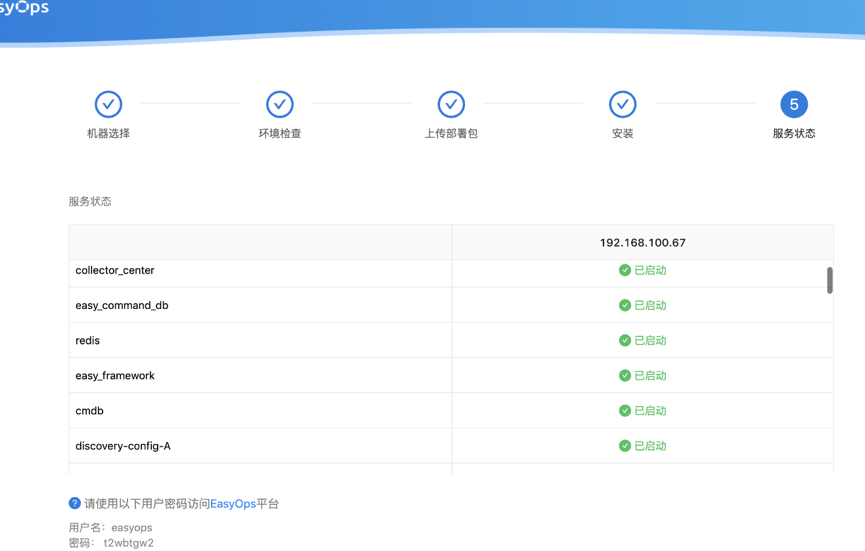Click the 安装 step label

tap(623, 133)
